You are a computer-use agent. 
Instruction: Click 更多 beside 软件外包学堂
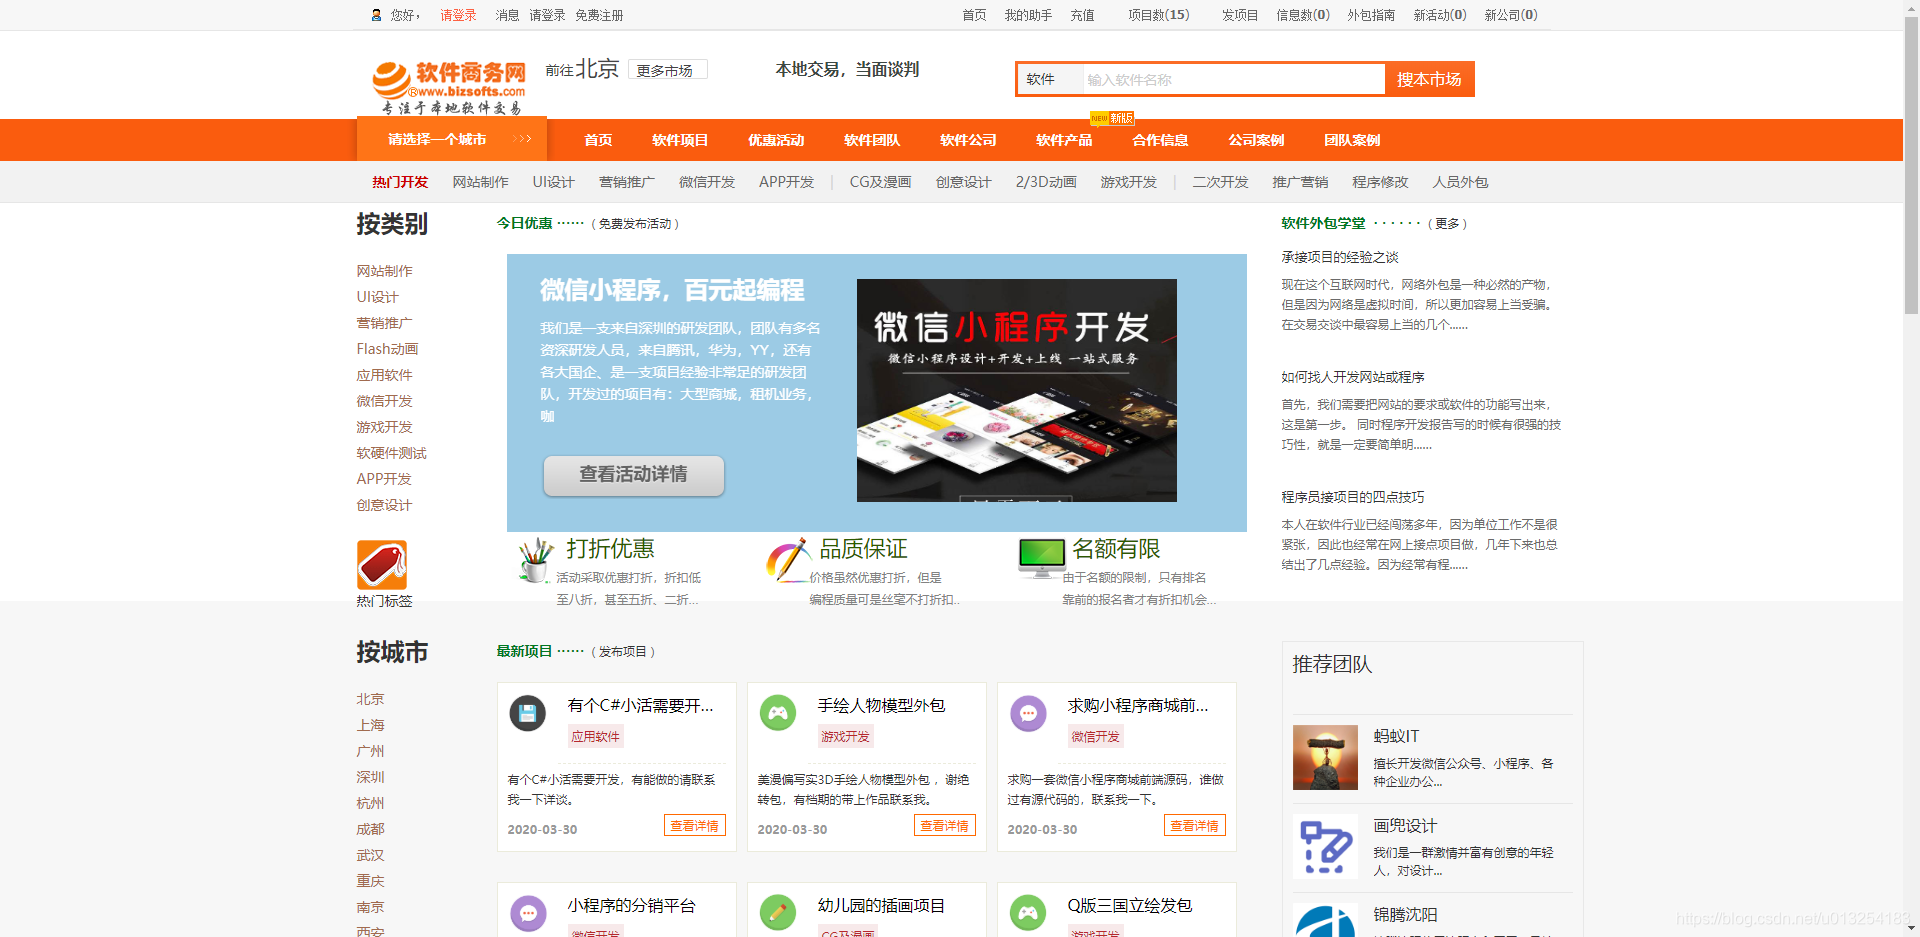tap(1447, 224)
